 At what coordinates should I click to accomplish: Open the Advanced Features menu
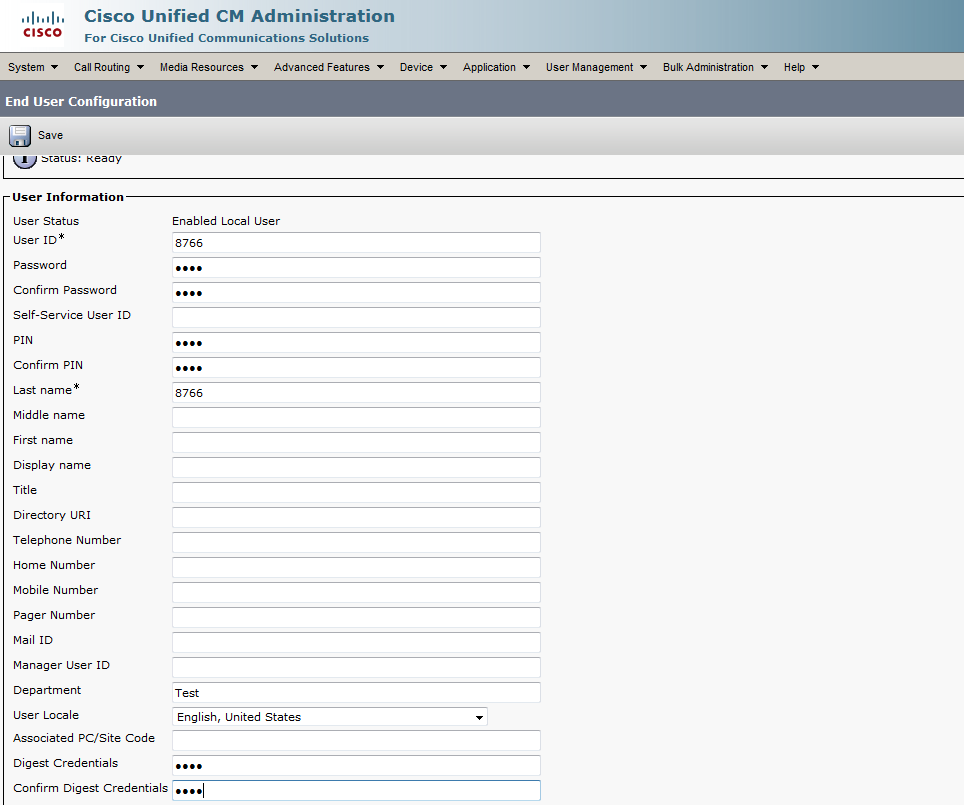tap(328, 67)
